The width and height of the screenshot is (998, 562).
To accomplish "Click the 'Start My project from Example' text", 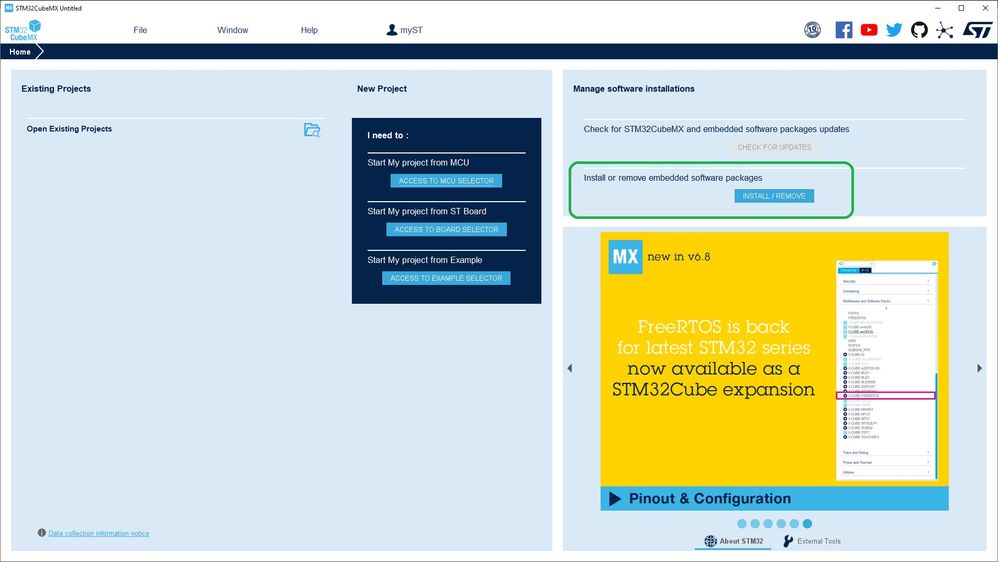I will coord(425,260).
